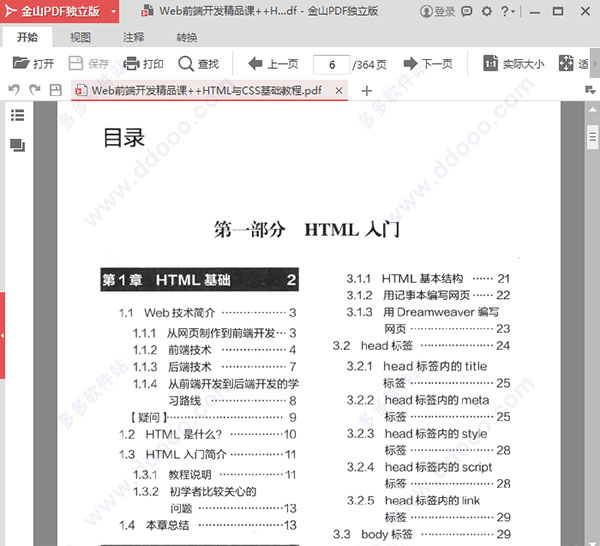Click the 第1章 HTML基础 chapter heading

point(199,280)
